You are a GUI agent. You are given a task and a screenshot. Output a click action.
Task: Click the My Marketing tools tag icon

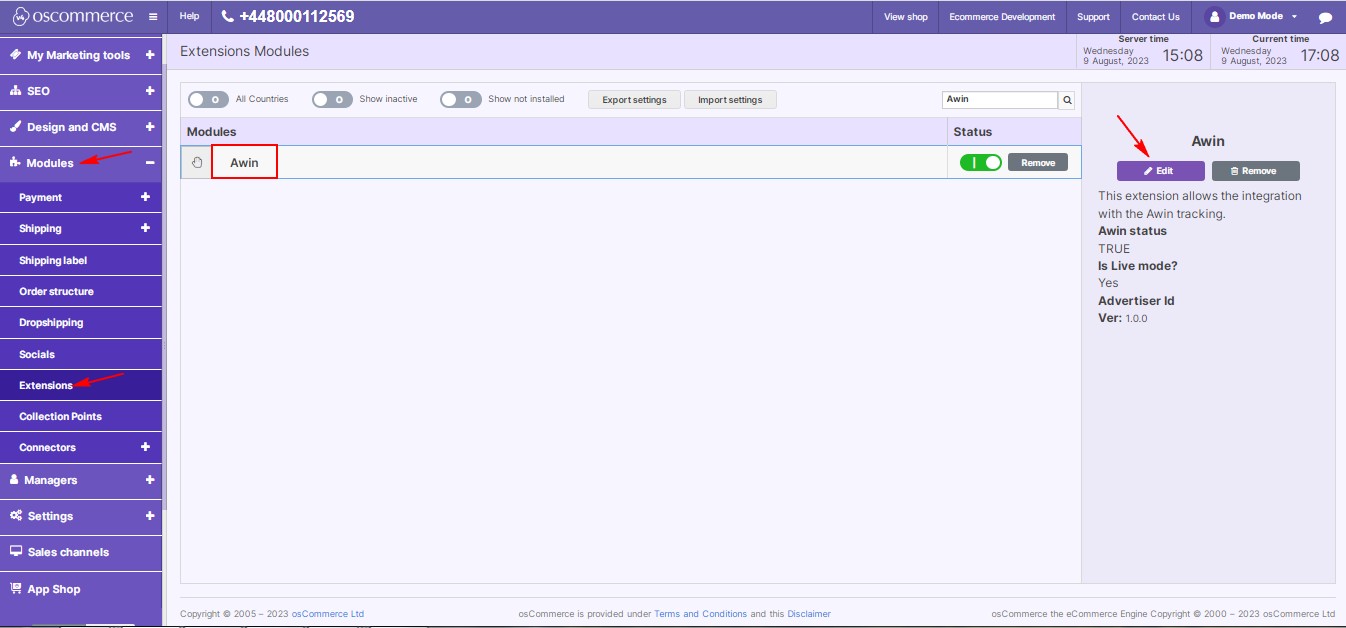click(x=16, y=55)
